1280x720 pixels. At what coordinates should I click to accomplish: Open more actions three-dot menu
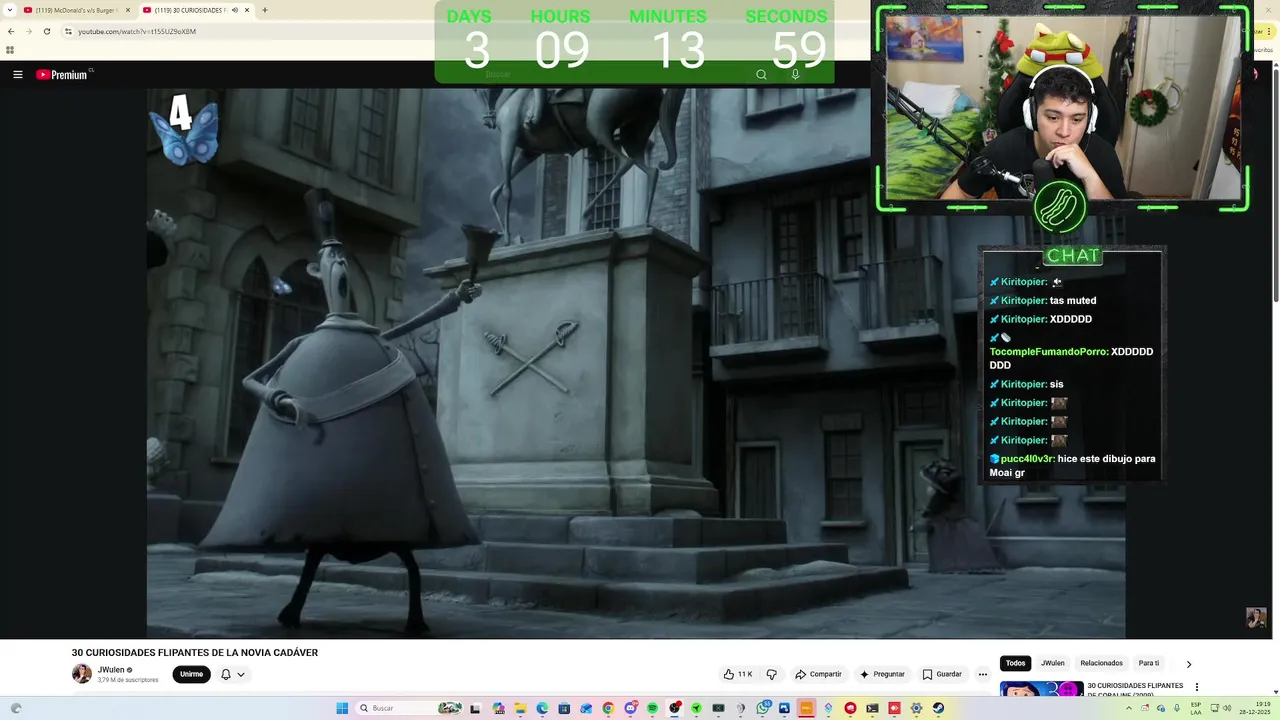[982, 674]
